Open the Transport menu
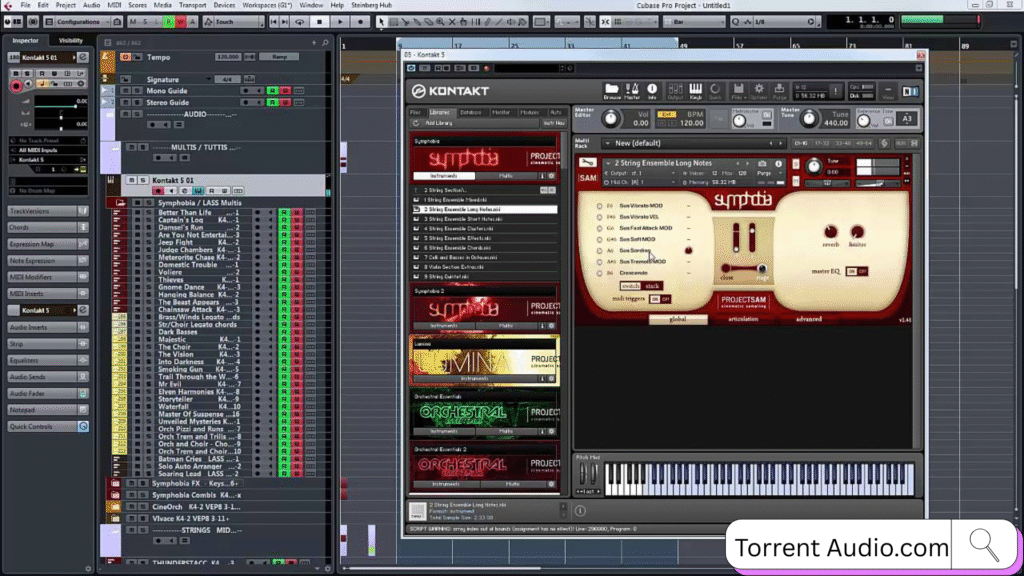Viewport: 1024px width, 576px height. pyautogui.click(x=192, y=5)
